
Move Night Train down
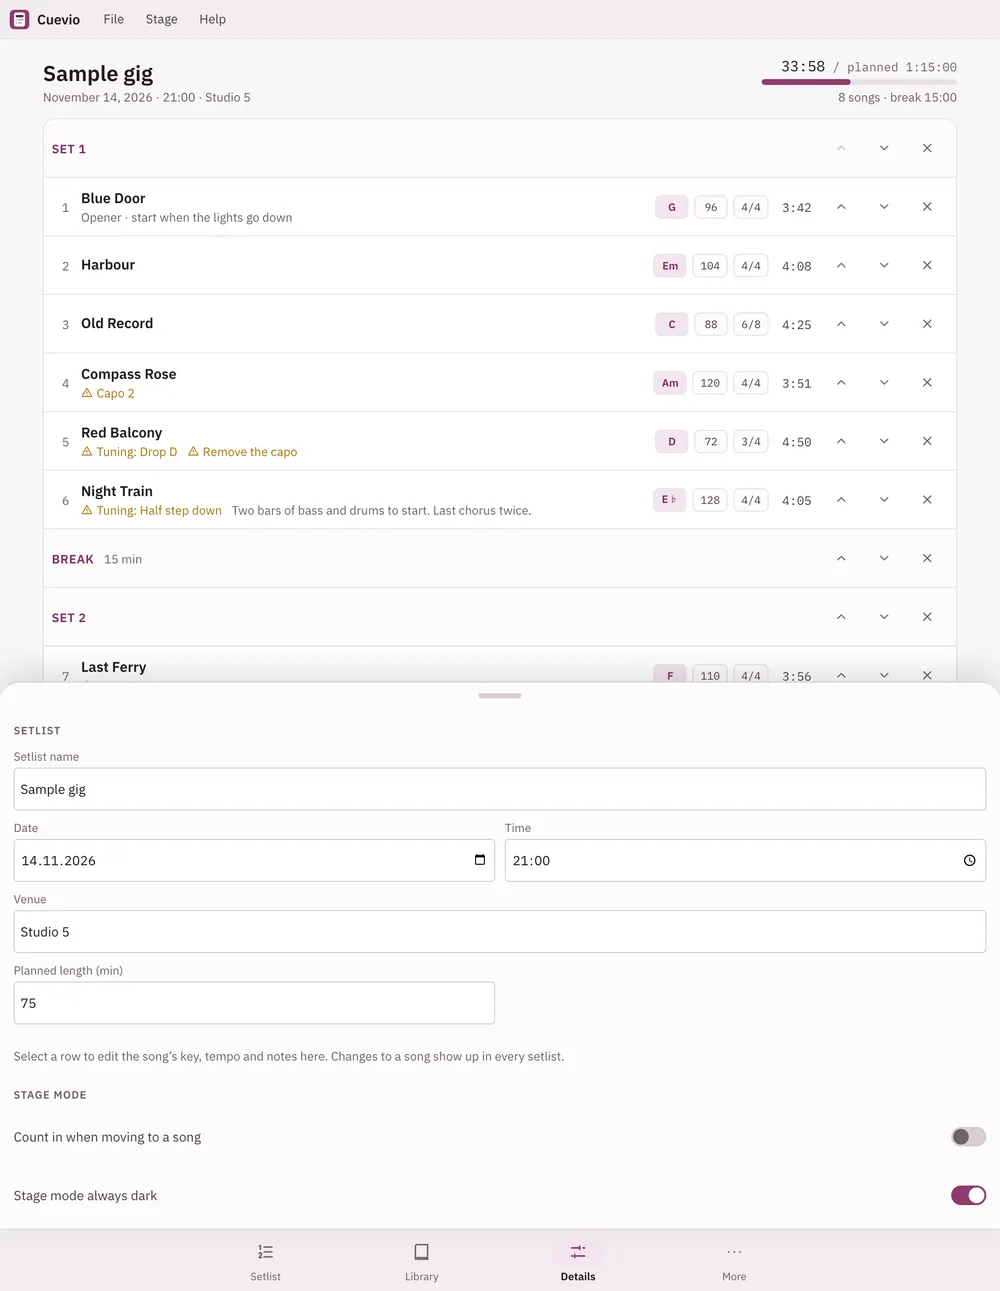[884, 499]
